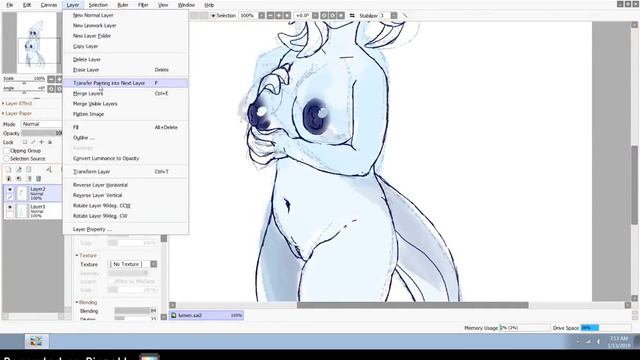Toggle visibility eye of Layer2

click(10, 189)
